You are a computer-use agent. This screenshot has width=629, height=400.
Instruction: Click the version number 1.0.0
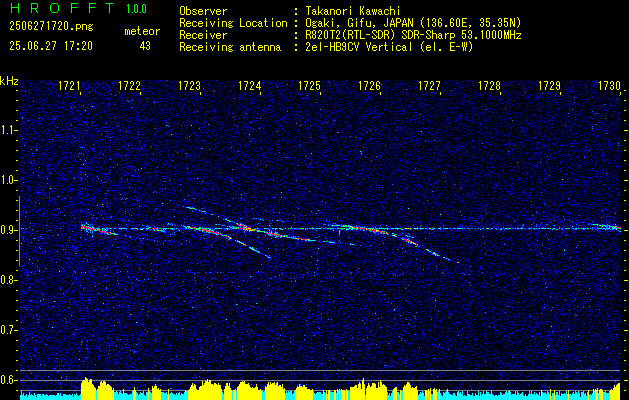pyautogui.click(x=136, y=9)
